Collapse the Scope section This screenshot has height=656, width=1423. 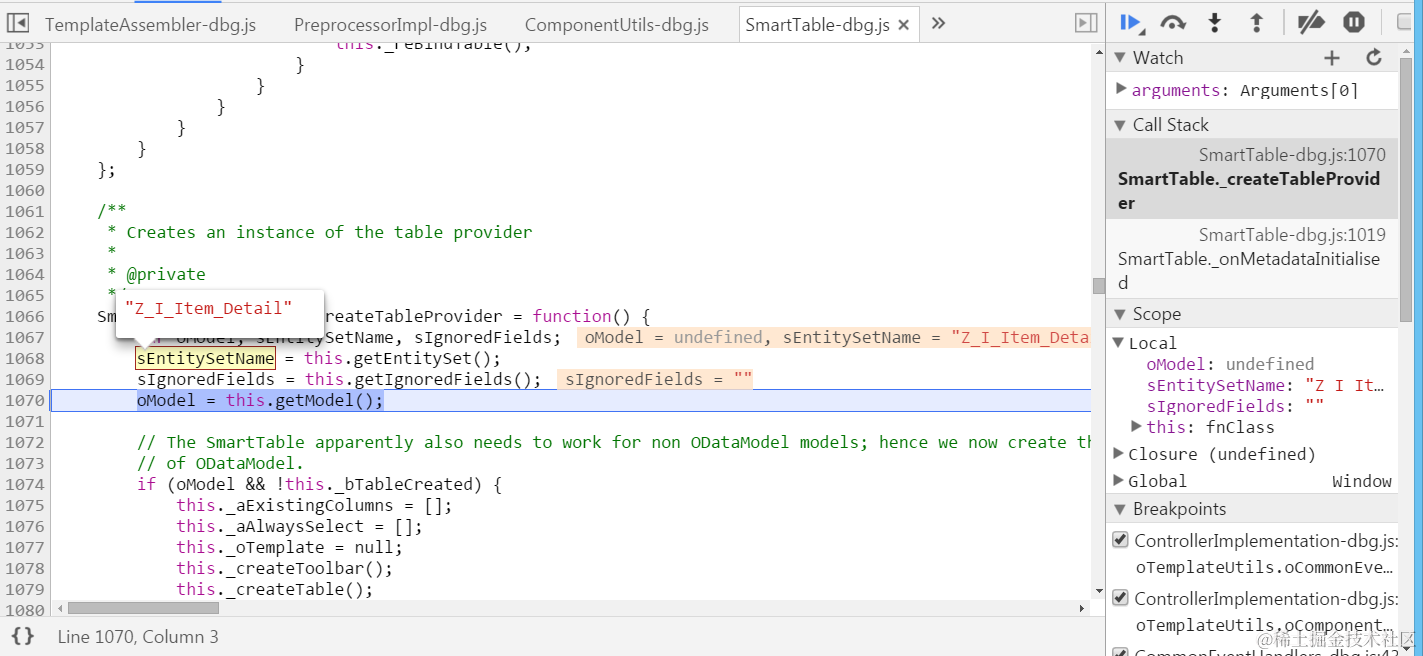tap(1118, 314)
